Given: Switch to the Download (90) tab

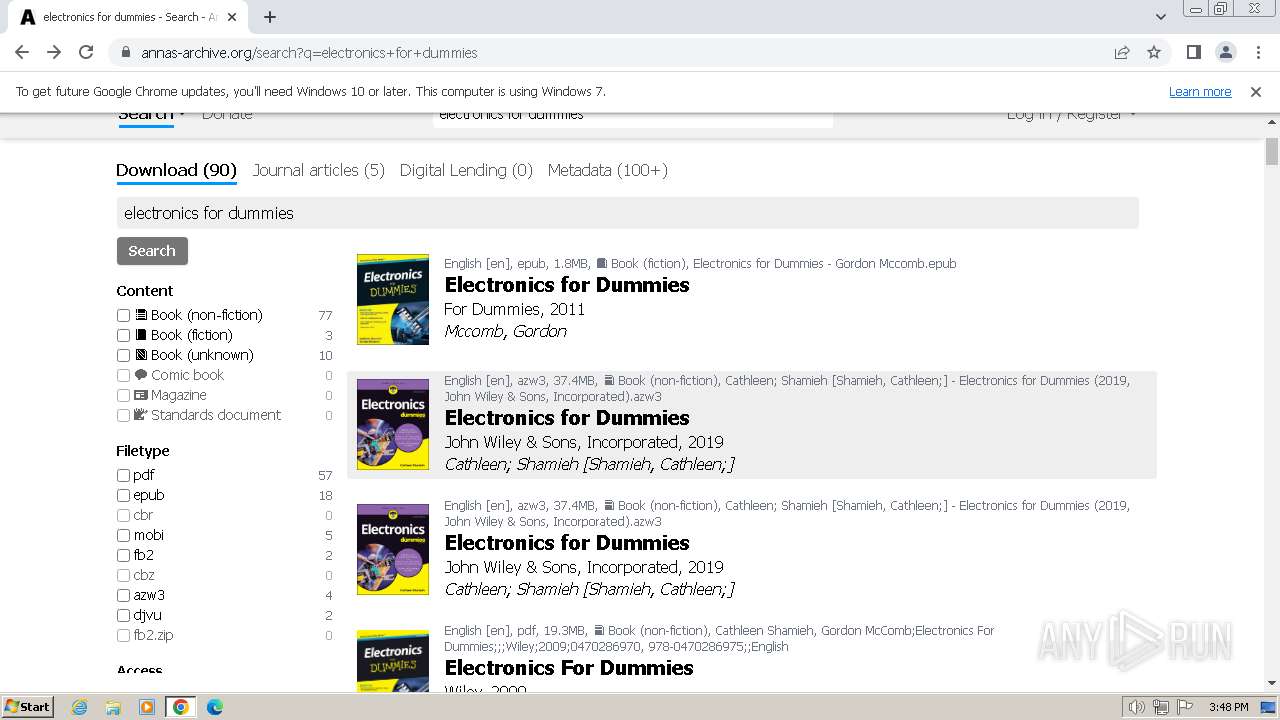Looking at the screenshot, I should coord(176,170).
